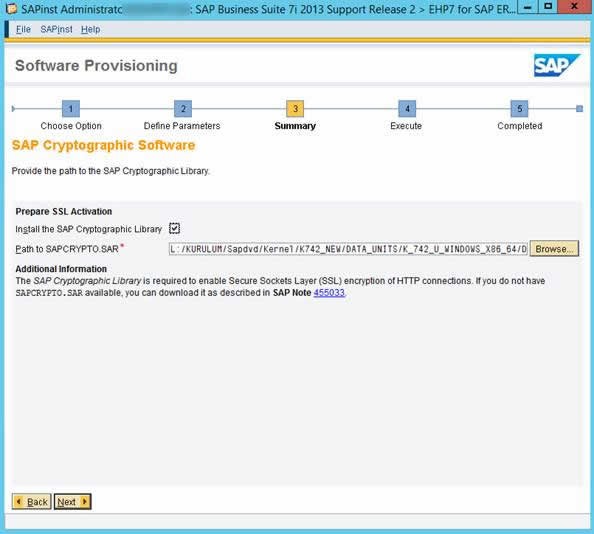Click step 4 Execute marker
This screenshot has height=534, width=594.
click(407, 109)
